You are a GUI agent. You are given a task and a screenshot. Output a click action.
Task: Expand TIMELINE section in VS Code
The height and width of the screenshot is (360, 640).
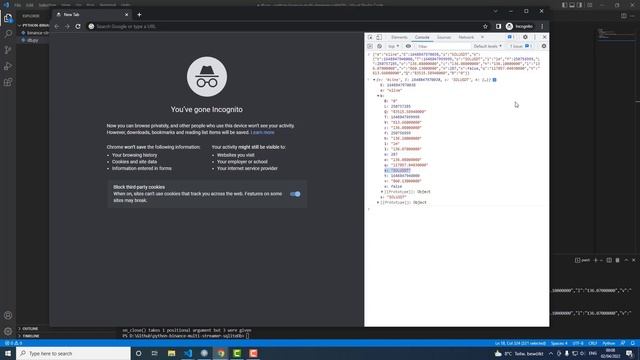coord(31,336)
